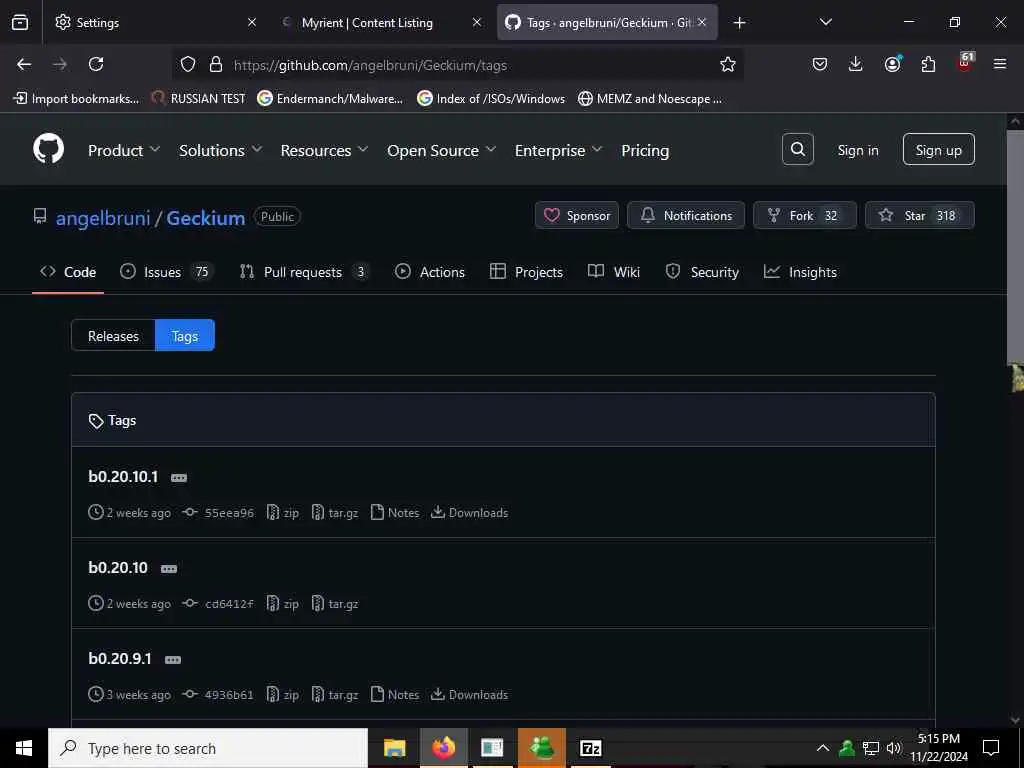This screenshot has width=1024, height=768.
Task: Download tar.gz for tag b0.20.10
Action: (335, 603)
